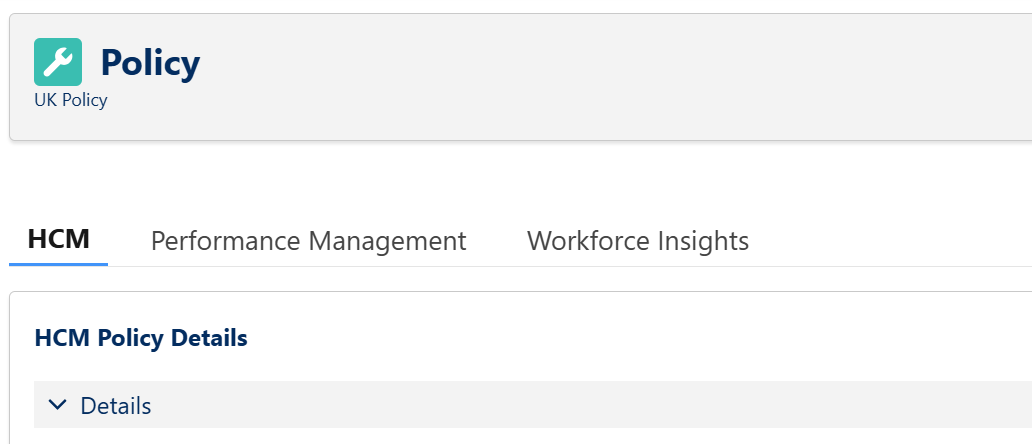Select the HCM tab

(x=59, y=240)
